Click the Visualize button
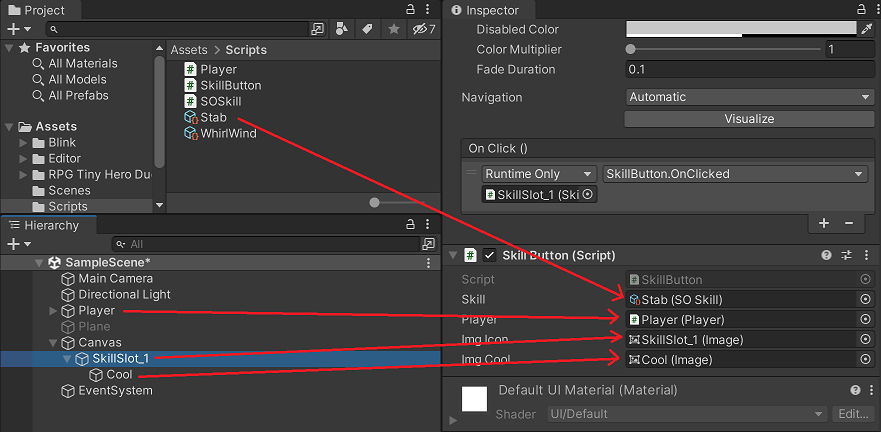This screenshot has width=881, height=432. pyautogui.click(x=750, y=119)
